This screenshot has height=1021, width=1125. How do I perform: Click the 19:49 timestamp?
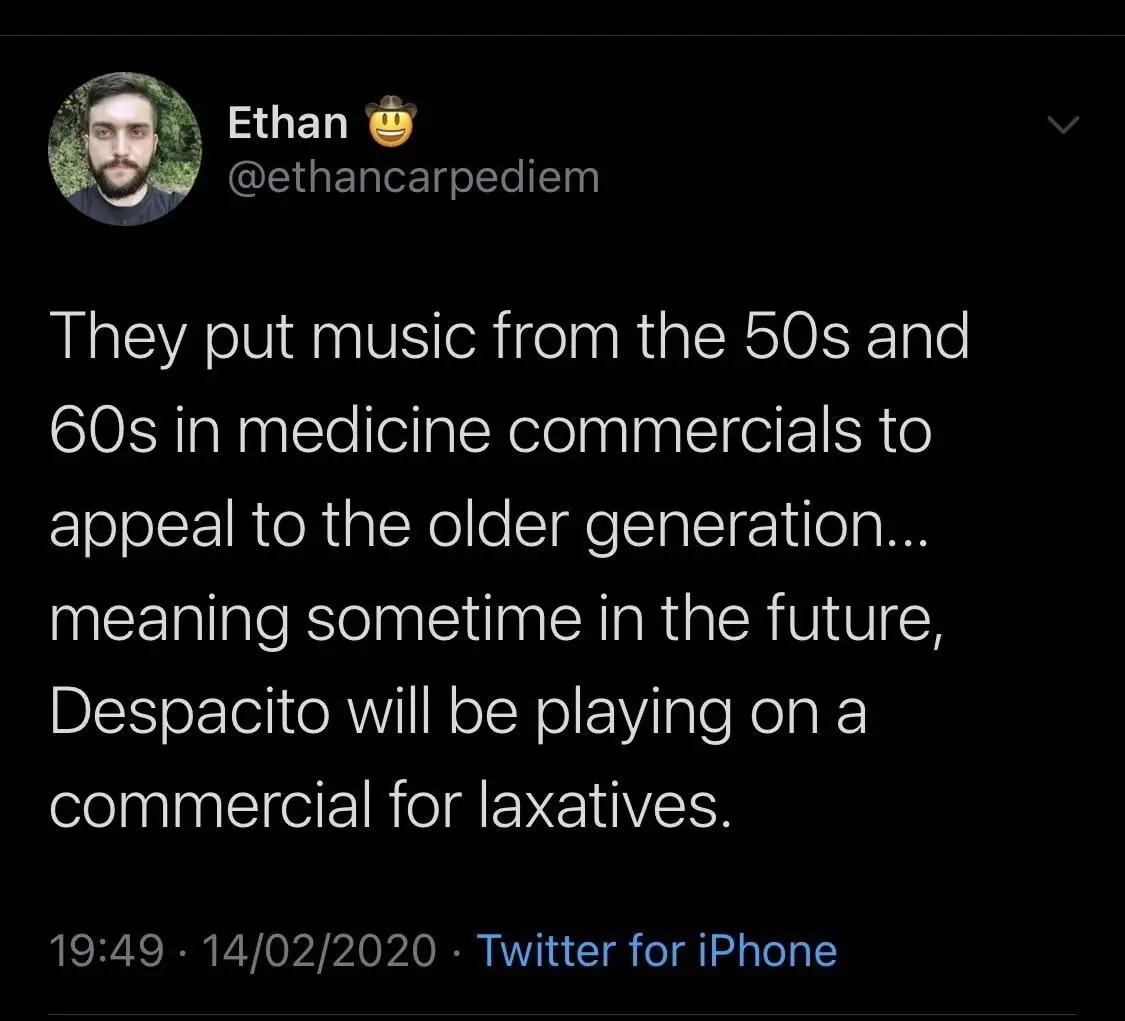105,950
